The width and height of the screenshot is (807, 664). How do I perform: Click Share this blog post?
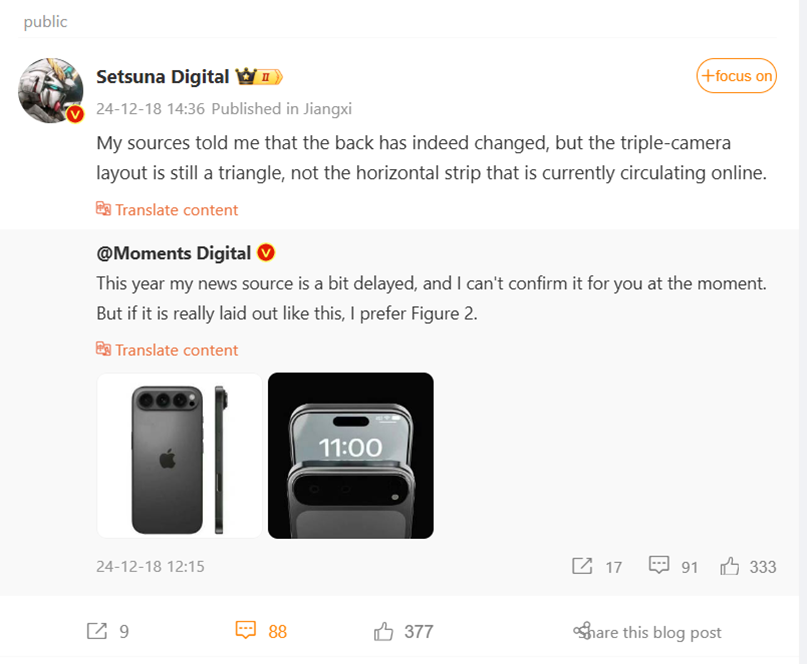647,632
